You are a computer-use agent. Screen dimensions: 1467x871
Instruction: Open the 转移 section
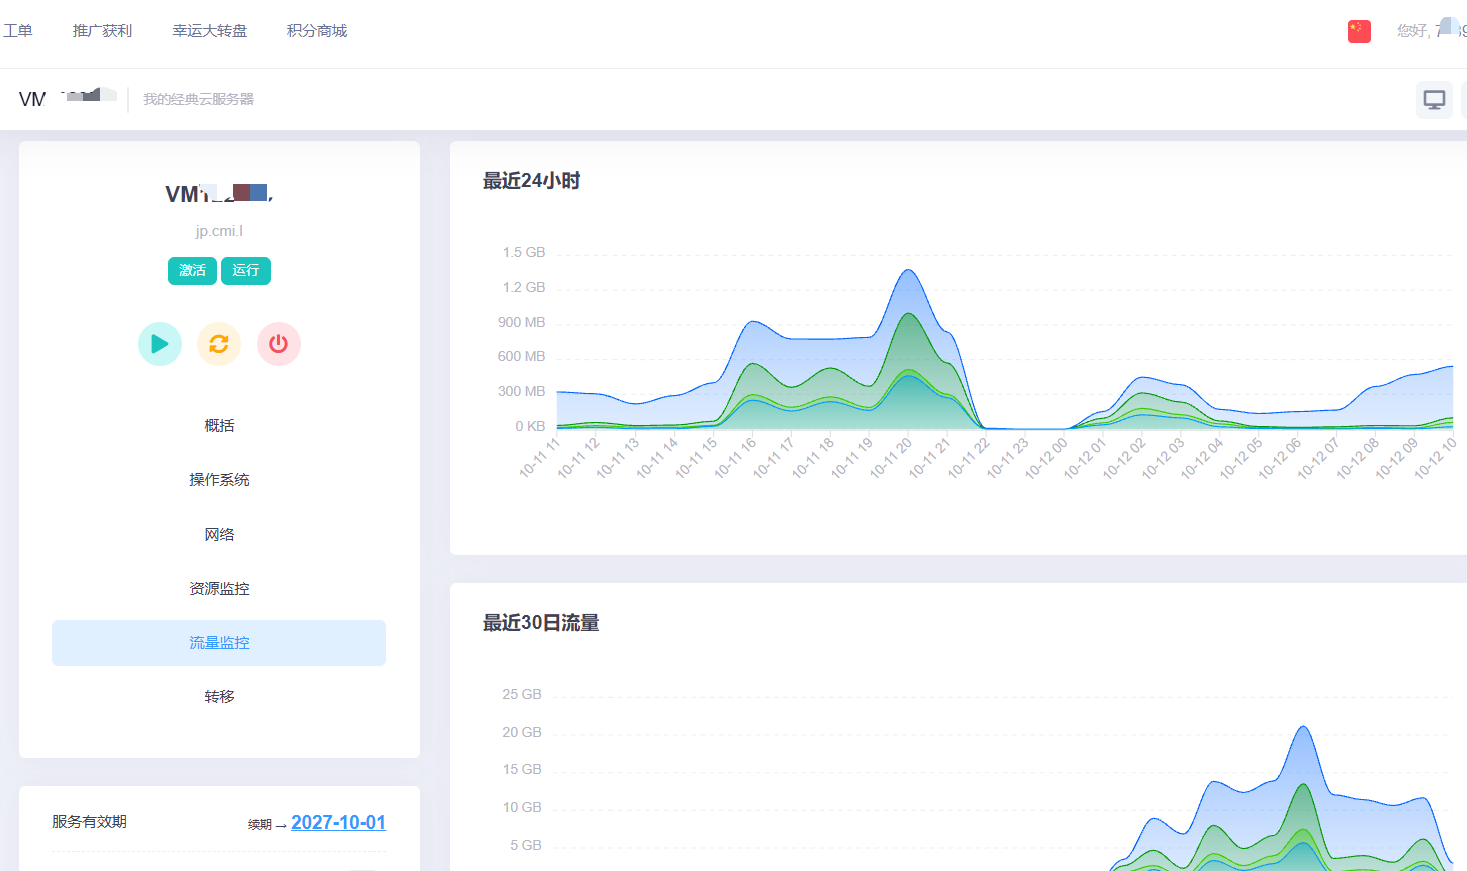219,697
